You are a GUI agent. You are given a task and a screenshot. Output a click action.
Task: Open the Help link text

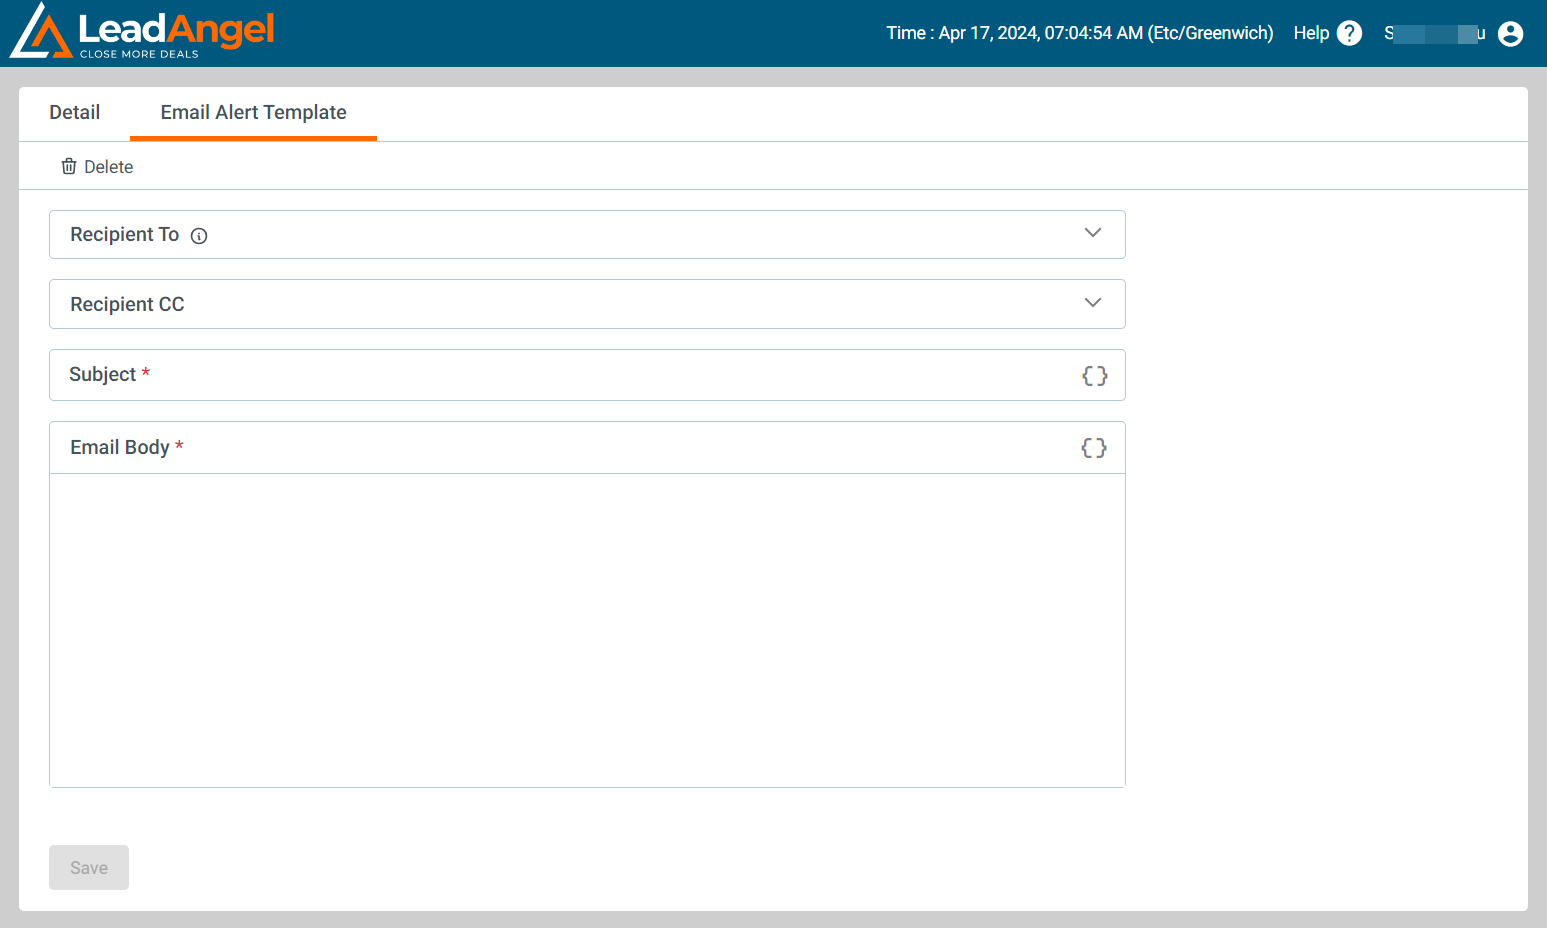(x=1311, y=33)
